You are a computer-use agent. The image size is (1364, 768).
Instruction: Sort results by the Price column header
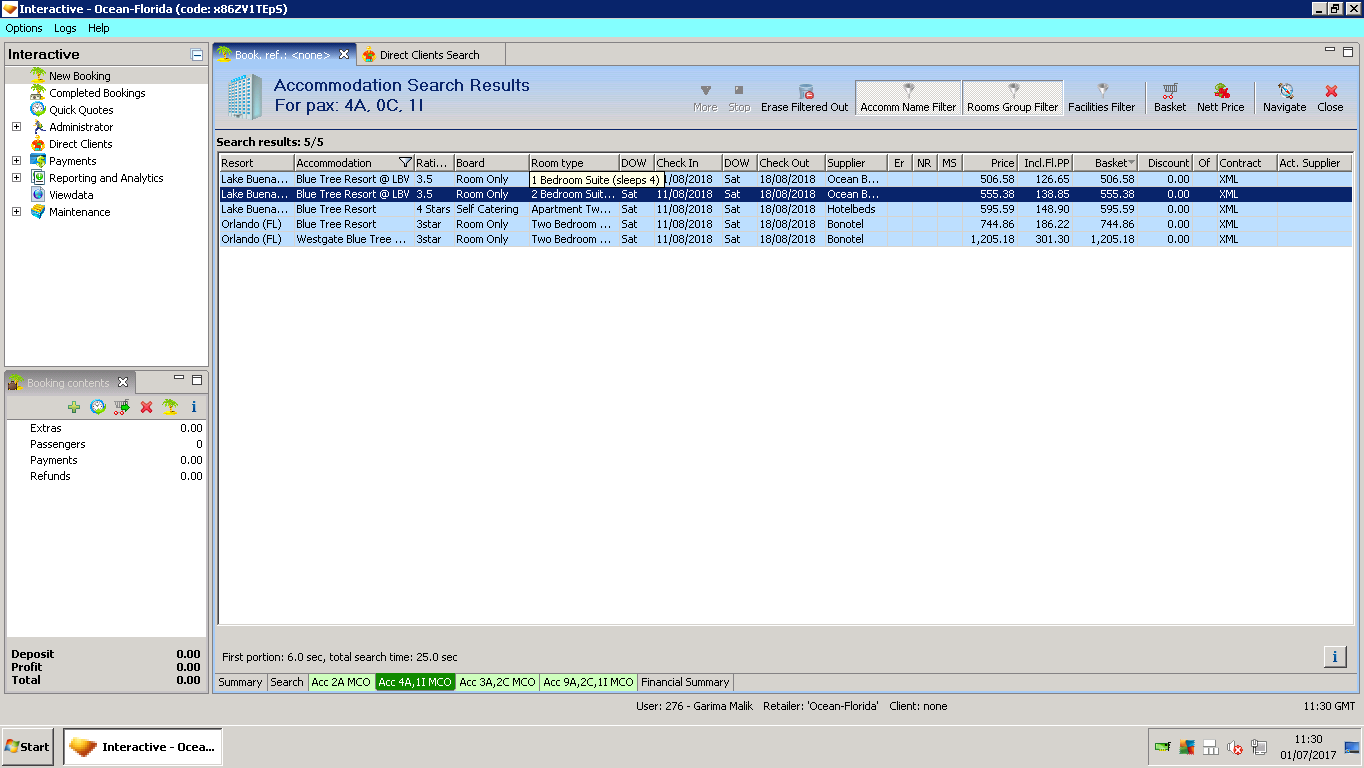(x=990, y=163)
